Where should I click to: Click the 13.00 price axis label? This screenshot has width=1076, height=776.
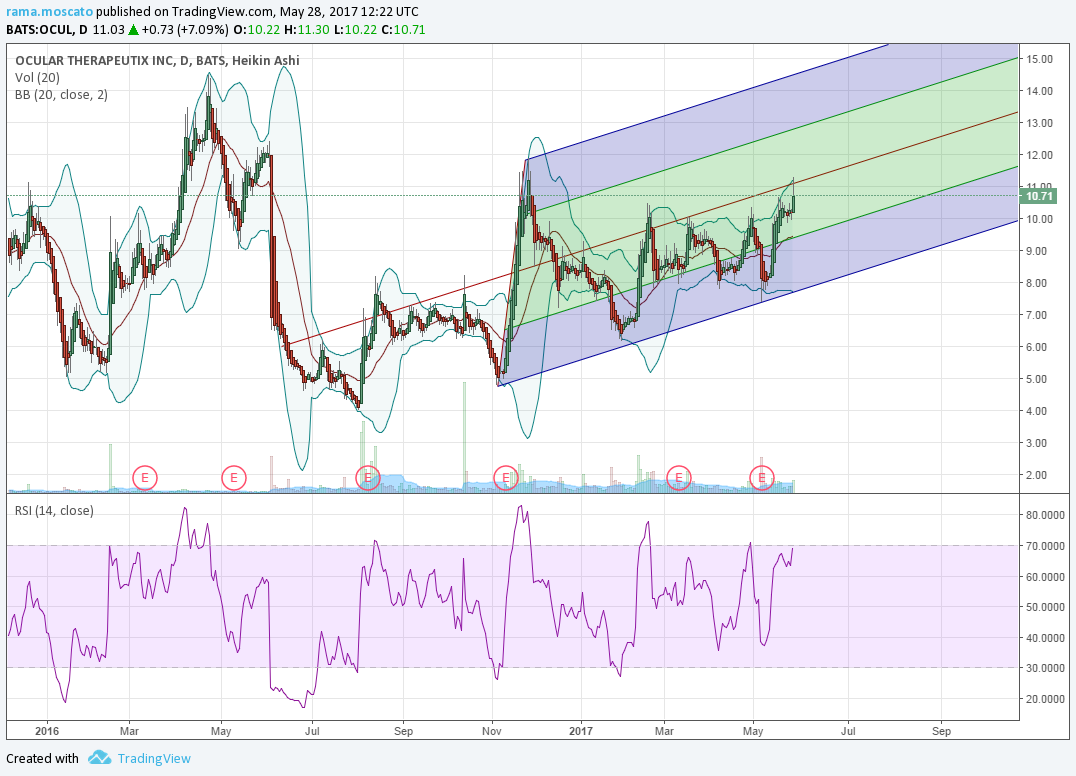click(x=1040, y=123)
